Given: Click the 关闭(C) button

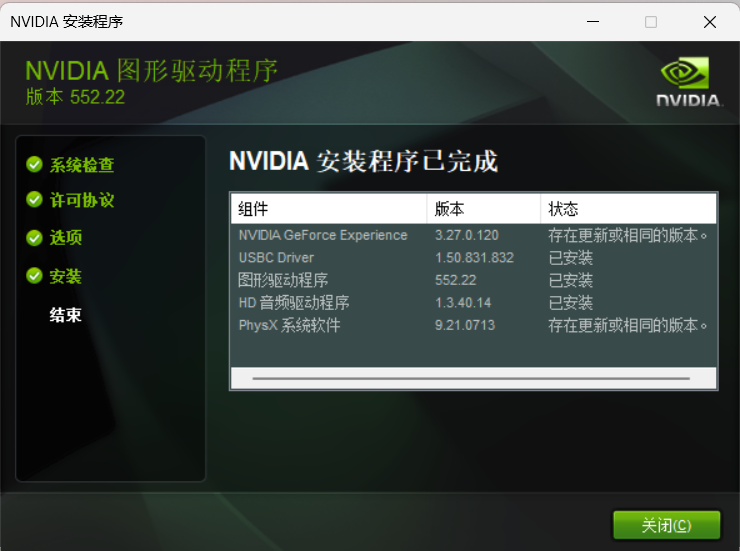Looking at the screenshot, I should 666,525.
